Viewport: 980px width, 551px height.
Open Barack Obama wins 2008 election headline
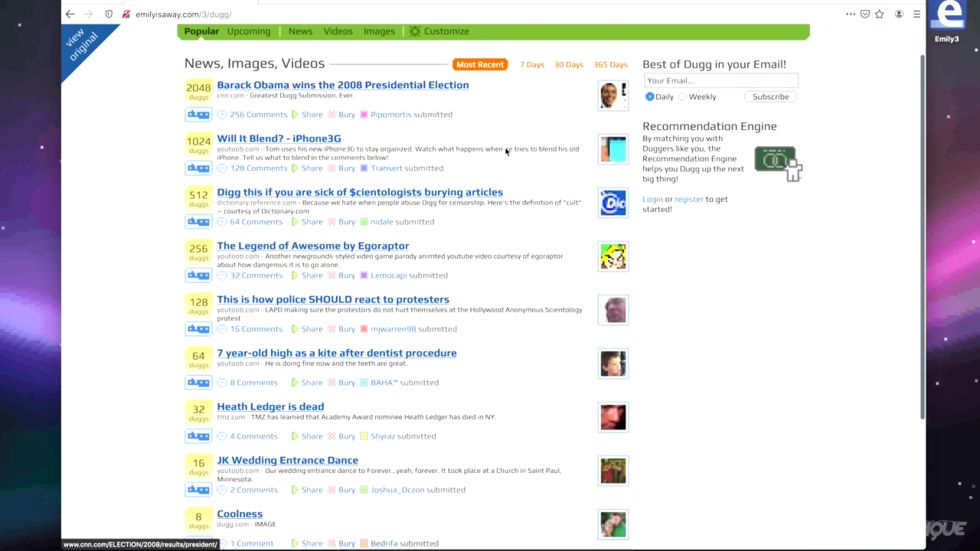point(342,85)
